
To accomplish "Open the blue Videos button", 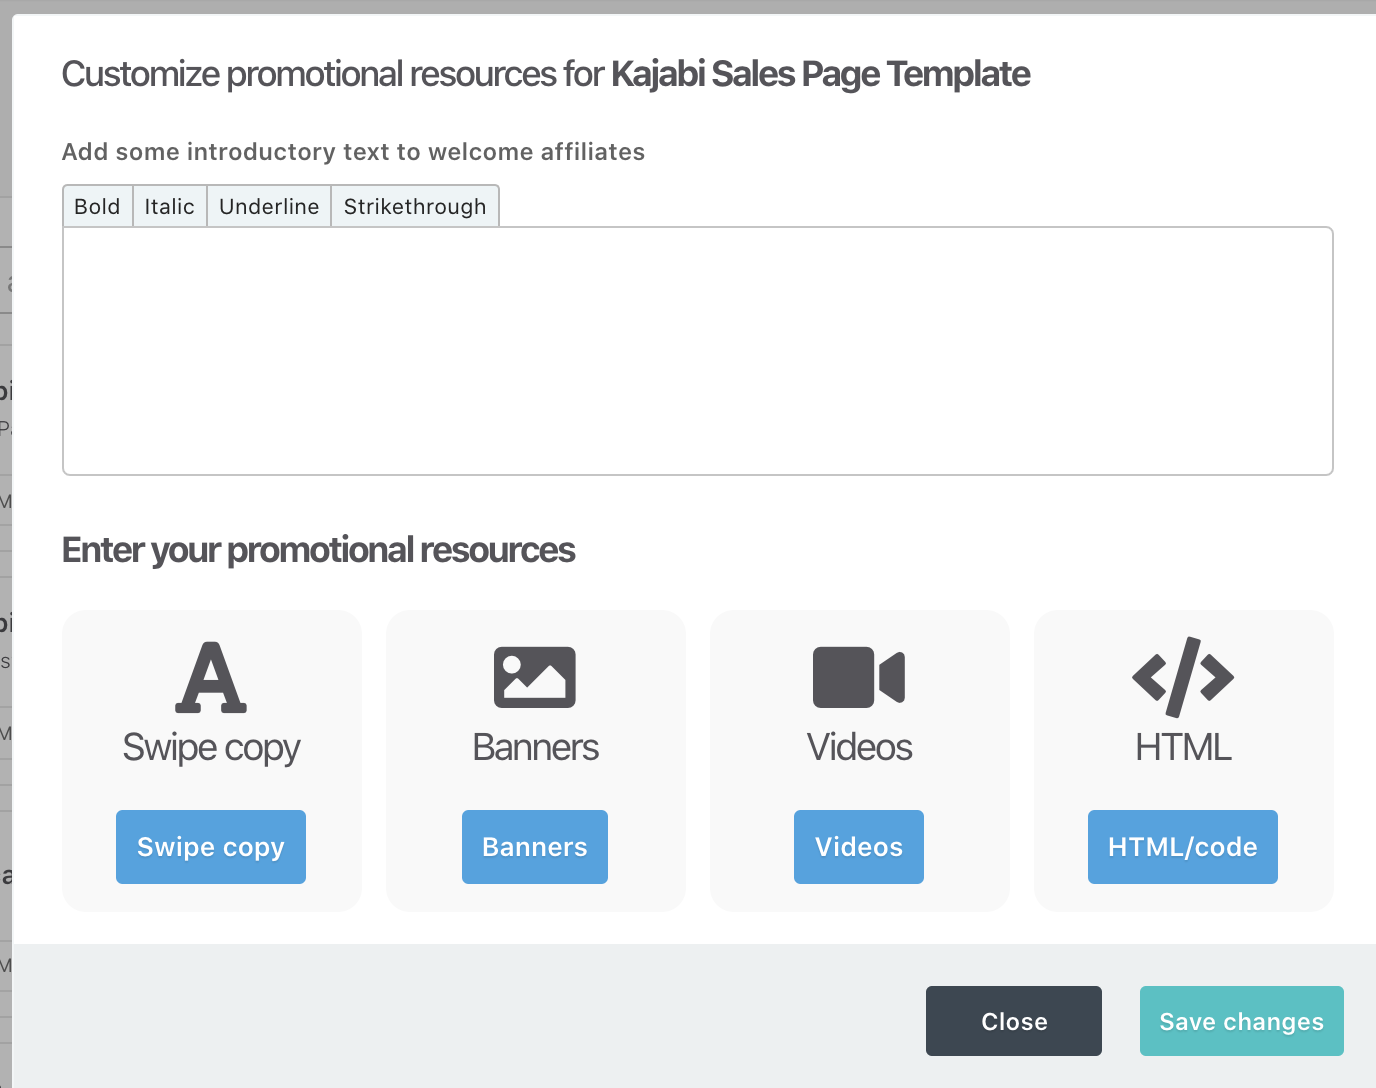I will [859, 847].
